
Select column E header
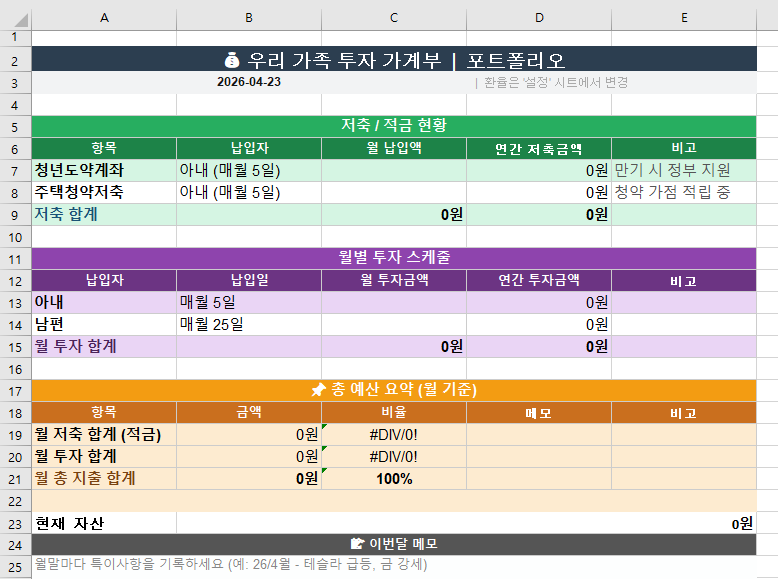pos(684,18)
